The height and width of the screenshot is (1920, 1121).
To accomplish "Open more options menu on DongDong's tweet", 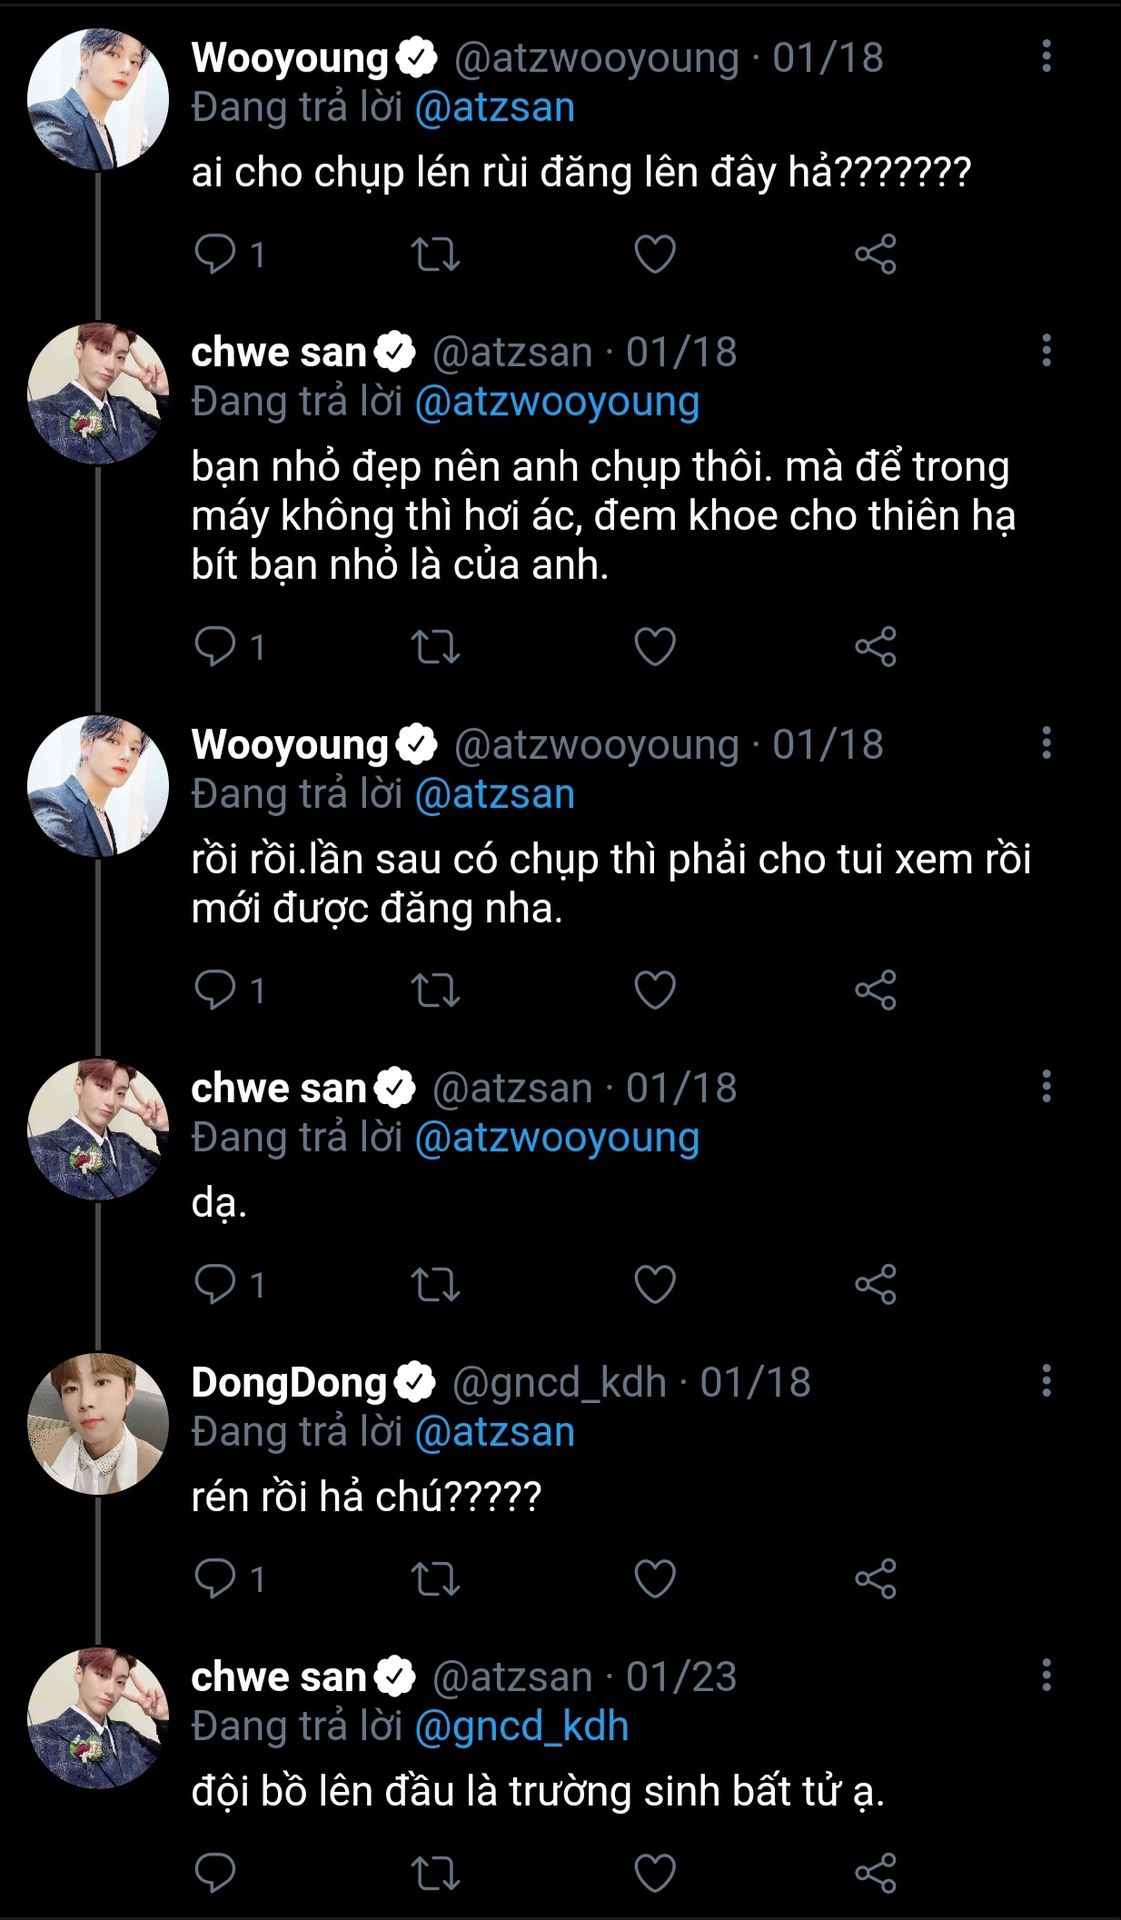I will coord(1046,1381).
